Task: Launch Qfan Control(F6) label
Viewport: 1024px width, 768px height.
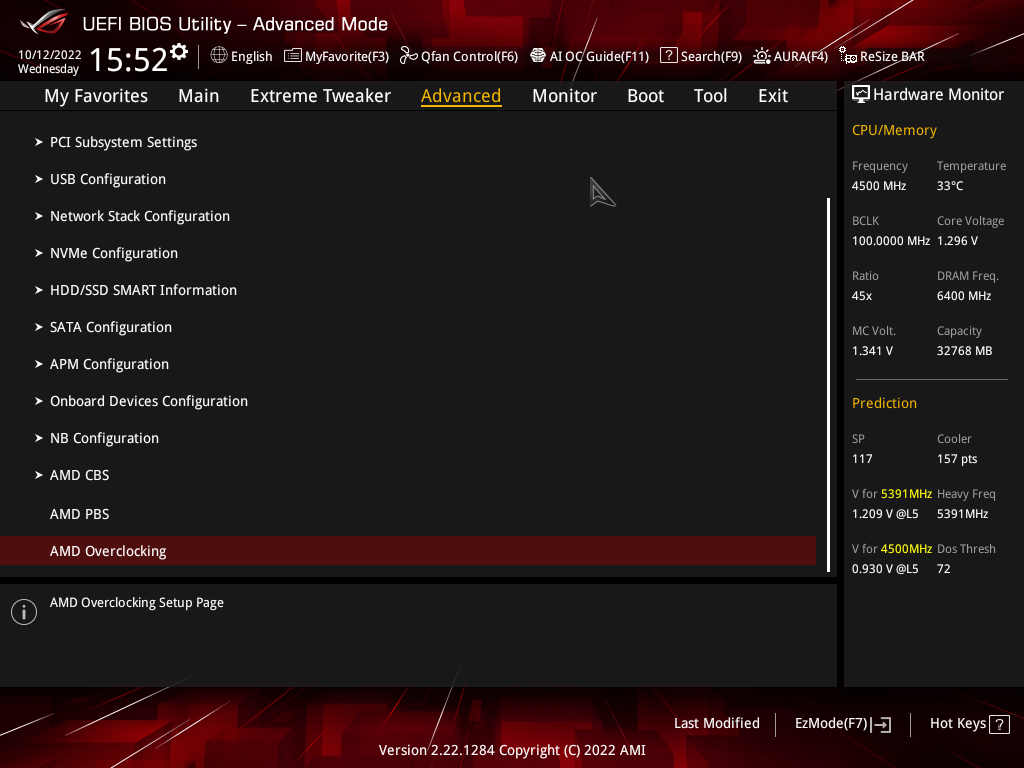Action: point(469,56)
